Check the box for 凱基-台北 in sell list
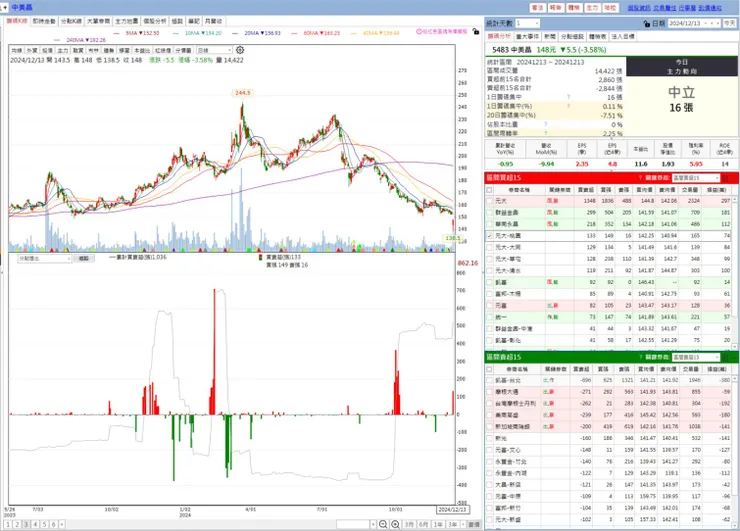The image size is (740, 531). pyautogui.click(x=489, y=380)
